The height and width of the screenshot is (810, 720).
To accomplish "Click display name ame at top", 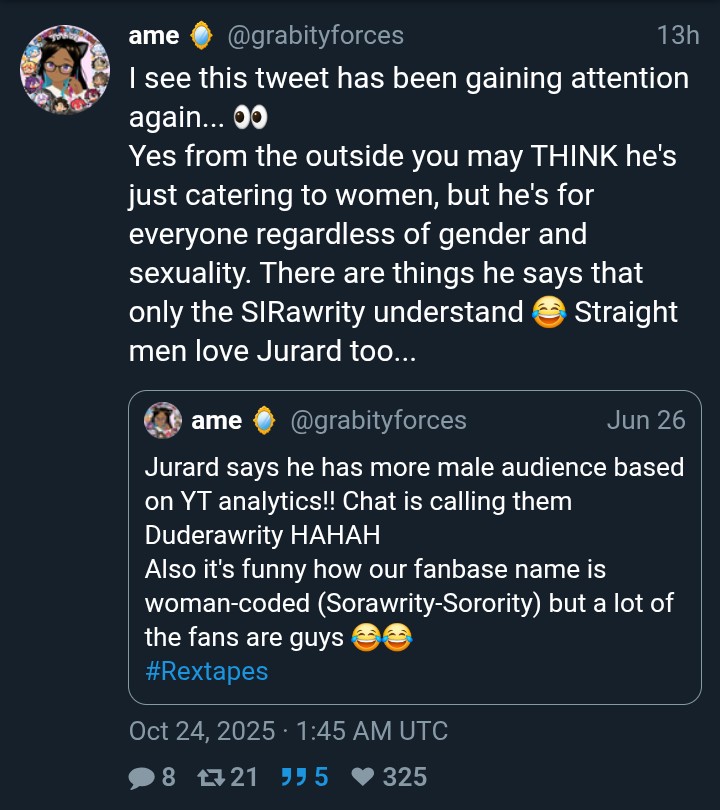I will (154, 36).
